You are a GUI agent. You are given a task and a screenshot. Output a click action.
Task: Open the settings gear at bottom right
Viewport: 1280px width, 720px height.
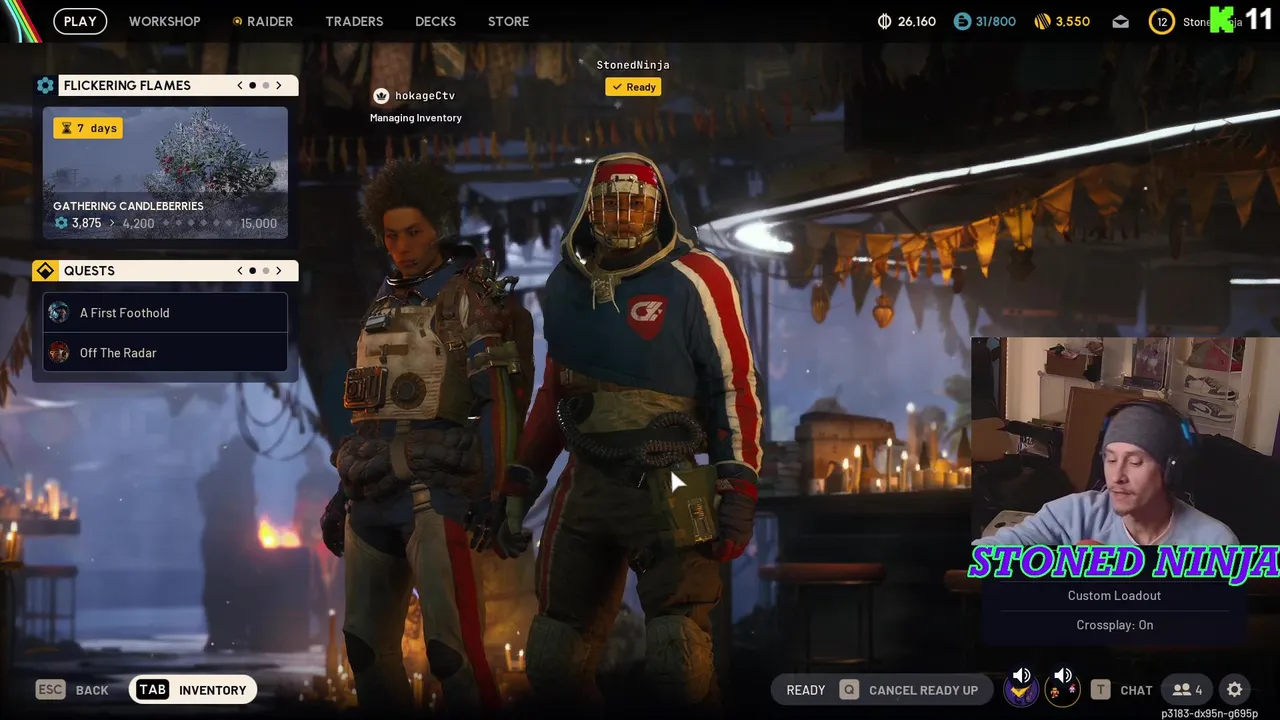1235,690
